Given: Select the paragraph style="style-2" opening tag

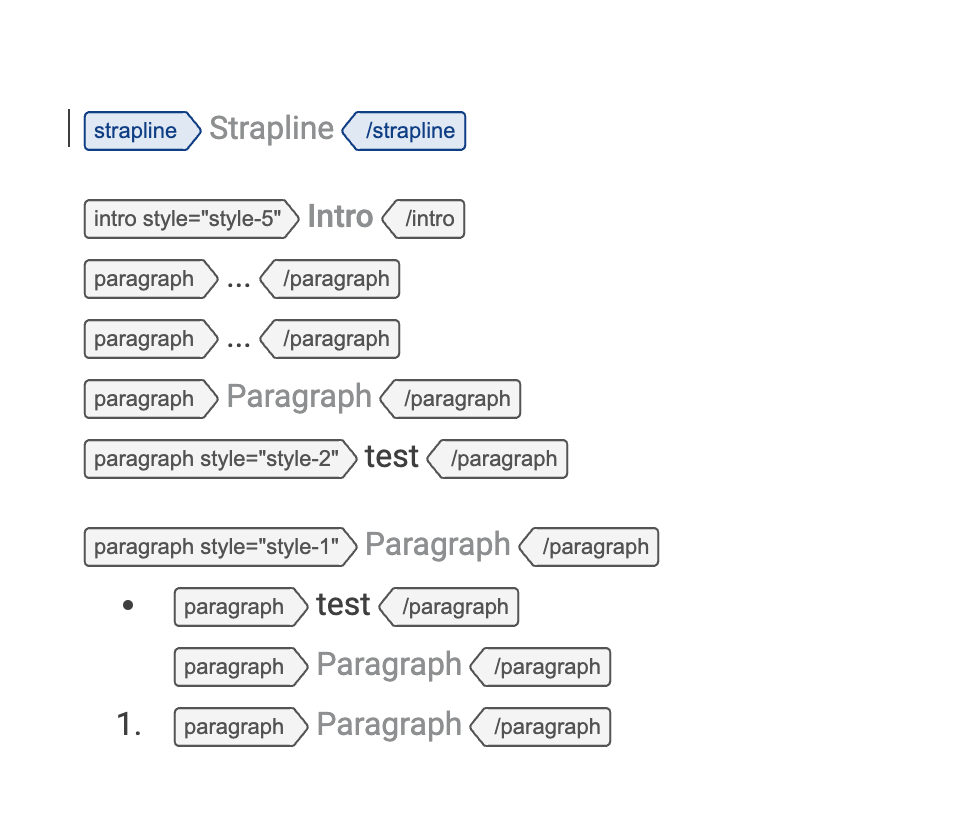Looking at the screenshot, I should [x=214, y=459].
